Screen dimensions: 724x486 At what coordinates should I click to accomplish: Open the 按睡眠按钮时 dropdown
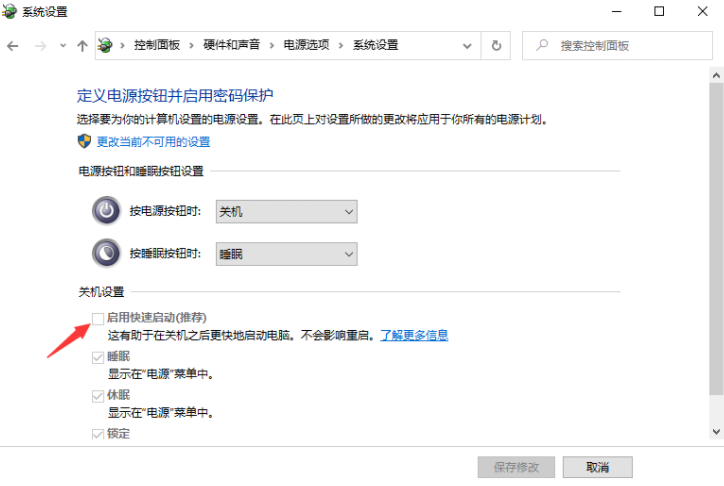(x=286, y=254)
